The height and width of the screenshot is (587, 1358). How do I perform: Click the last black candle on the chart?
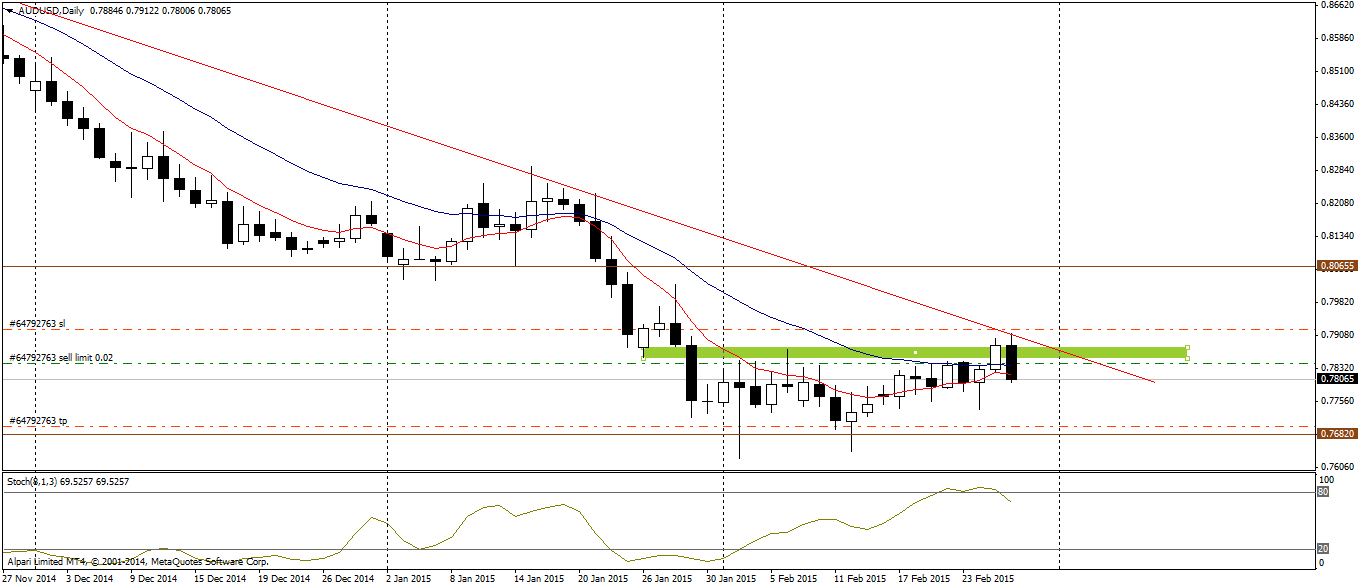(1011, 361)
